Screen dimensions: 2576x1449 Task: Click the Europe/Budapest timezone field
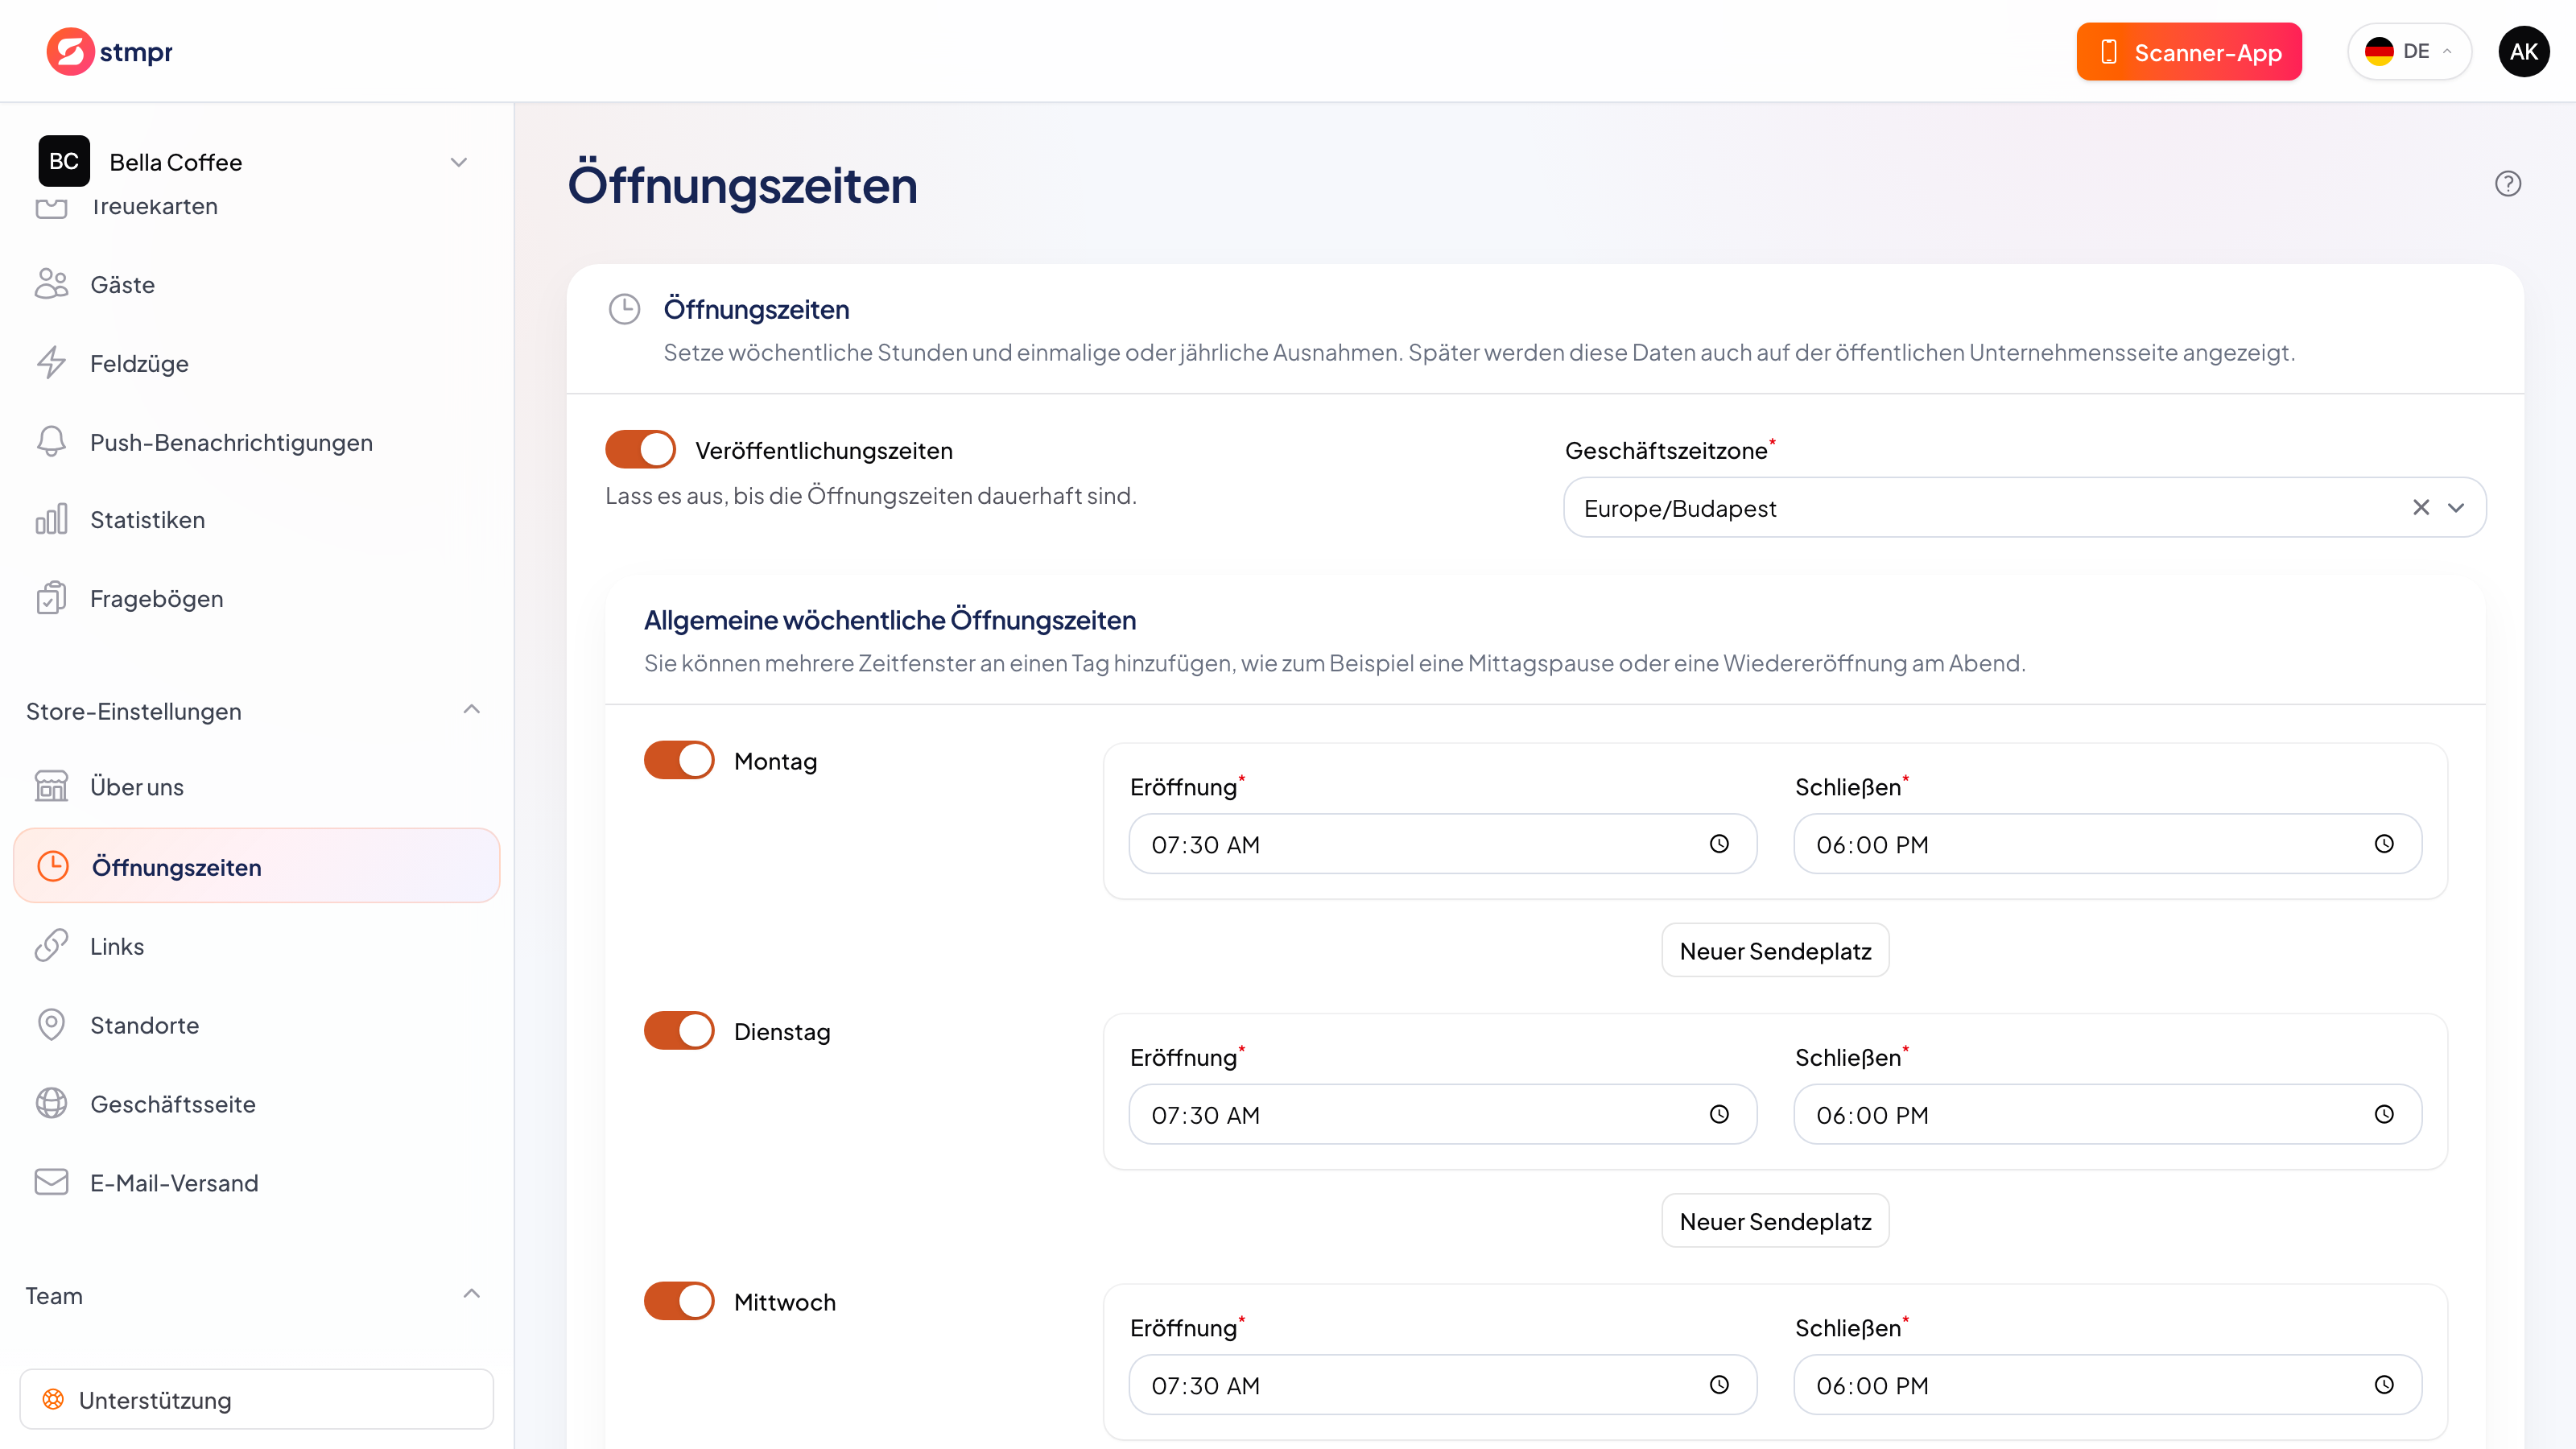2024,508
